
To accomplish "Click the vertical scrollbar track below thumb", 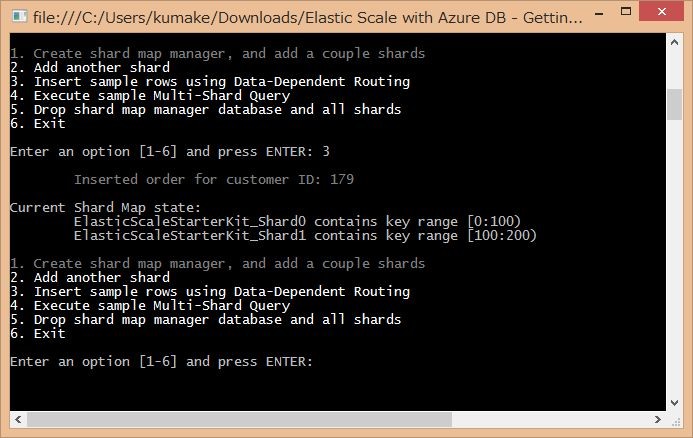I will [674, 256].
